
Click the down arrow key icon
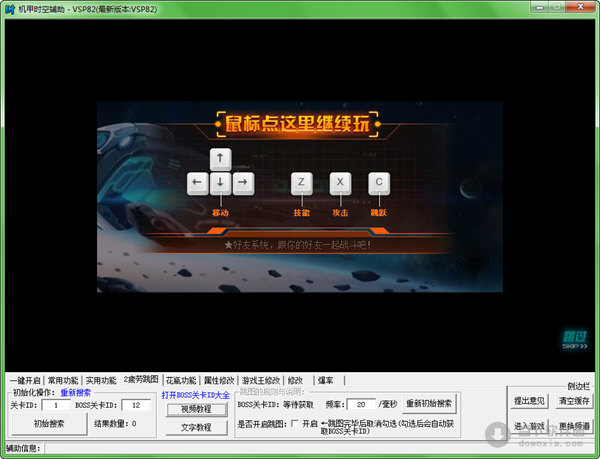[220, 183]
